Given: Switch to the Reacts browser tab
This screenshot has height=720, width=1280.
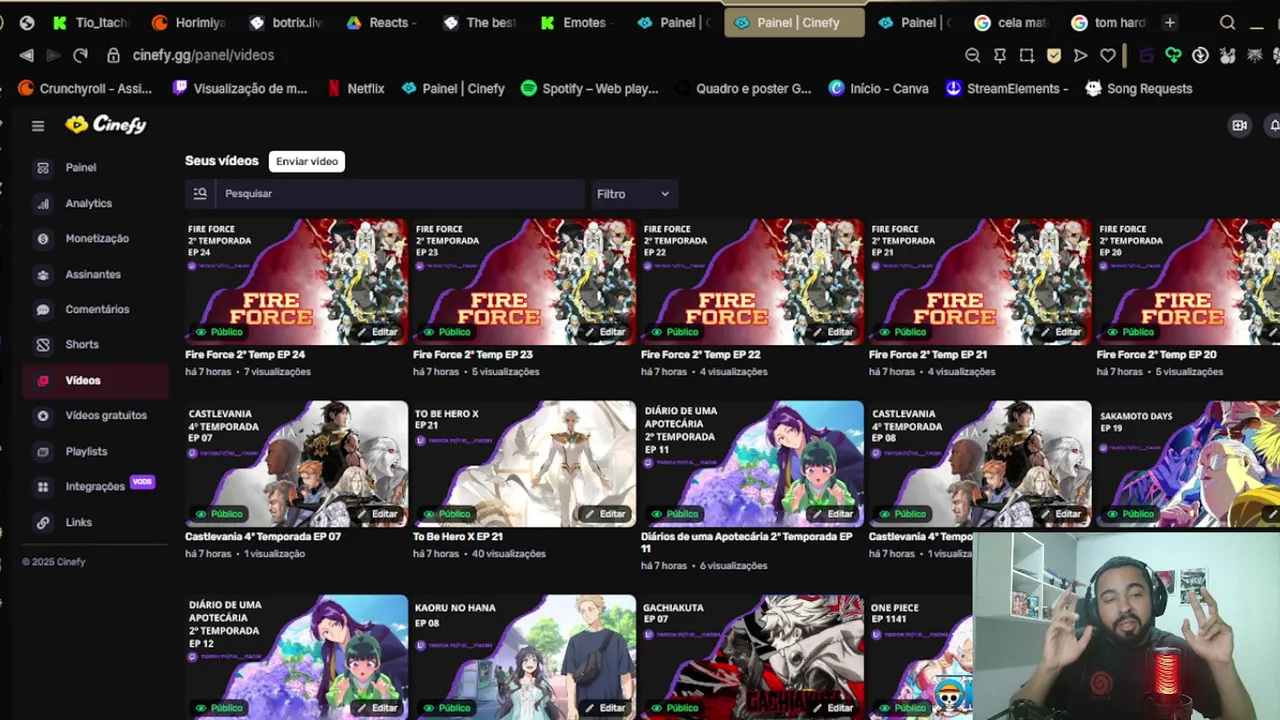Looking at the screenshot, I should pos(381,22).
